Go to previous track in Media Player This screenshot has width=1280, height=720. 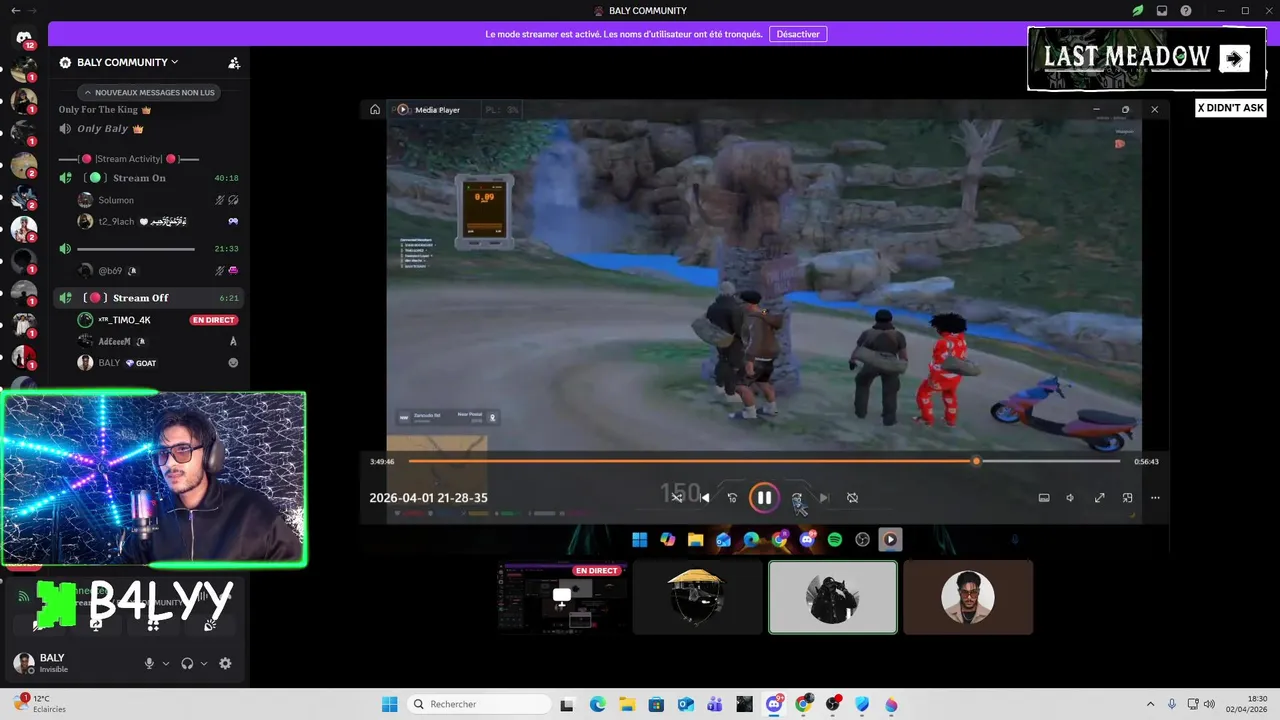705,498
